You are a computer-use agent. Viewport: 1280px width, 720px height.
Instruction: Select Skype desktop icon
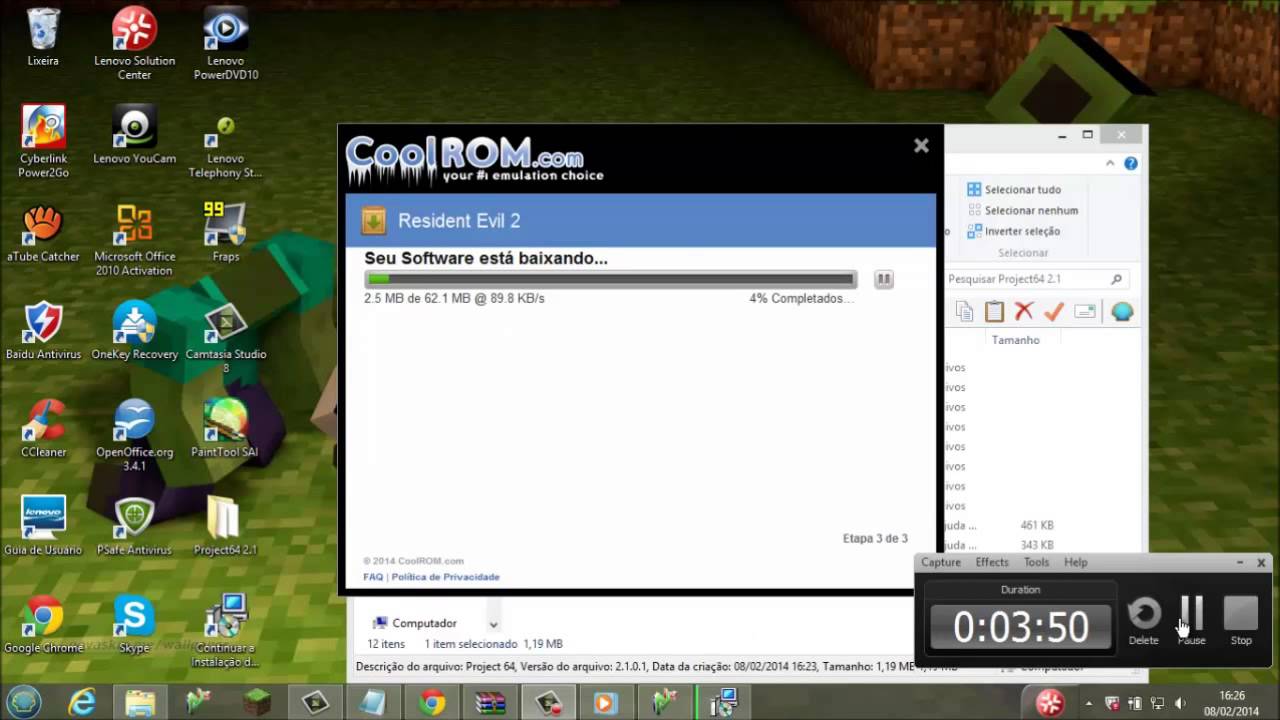point(134,625)
